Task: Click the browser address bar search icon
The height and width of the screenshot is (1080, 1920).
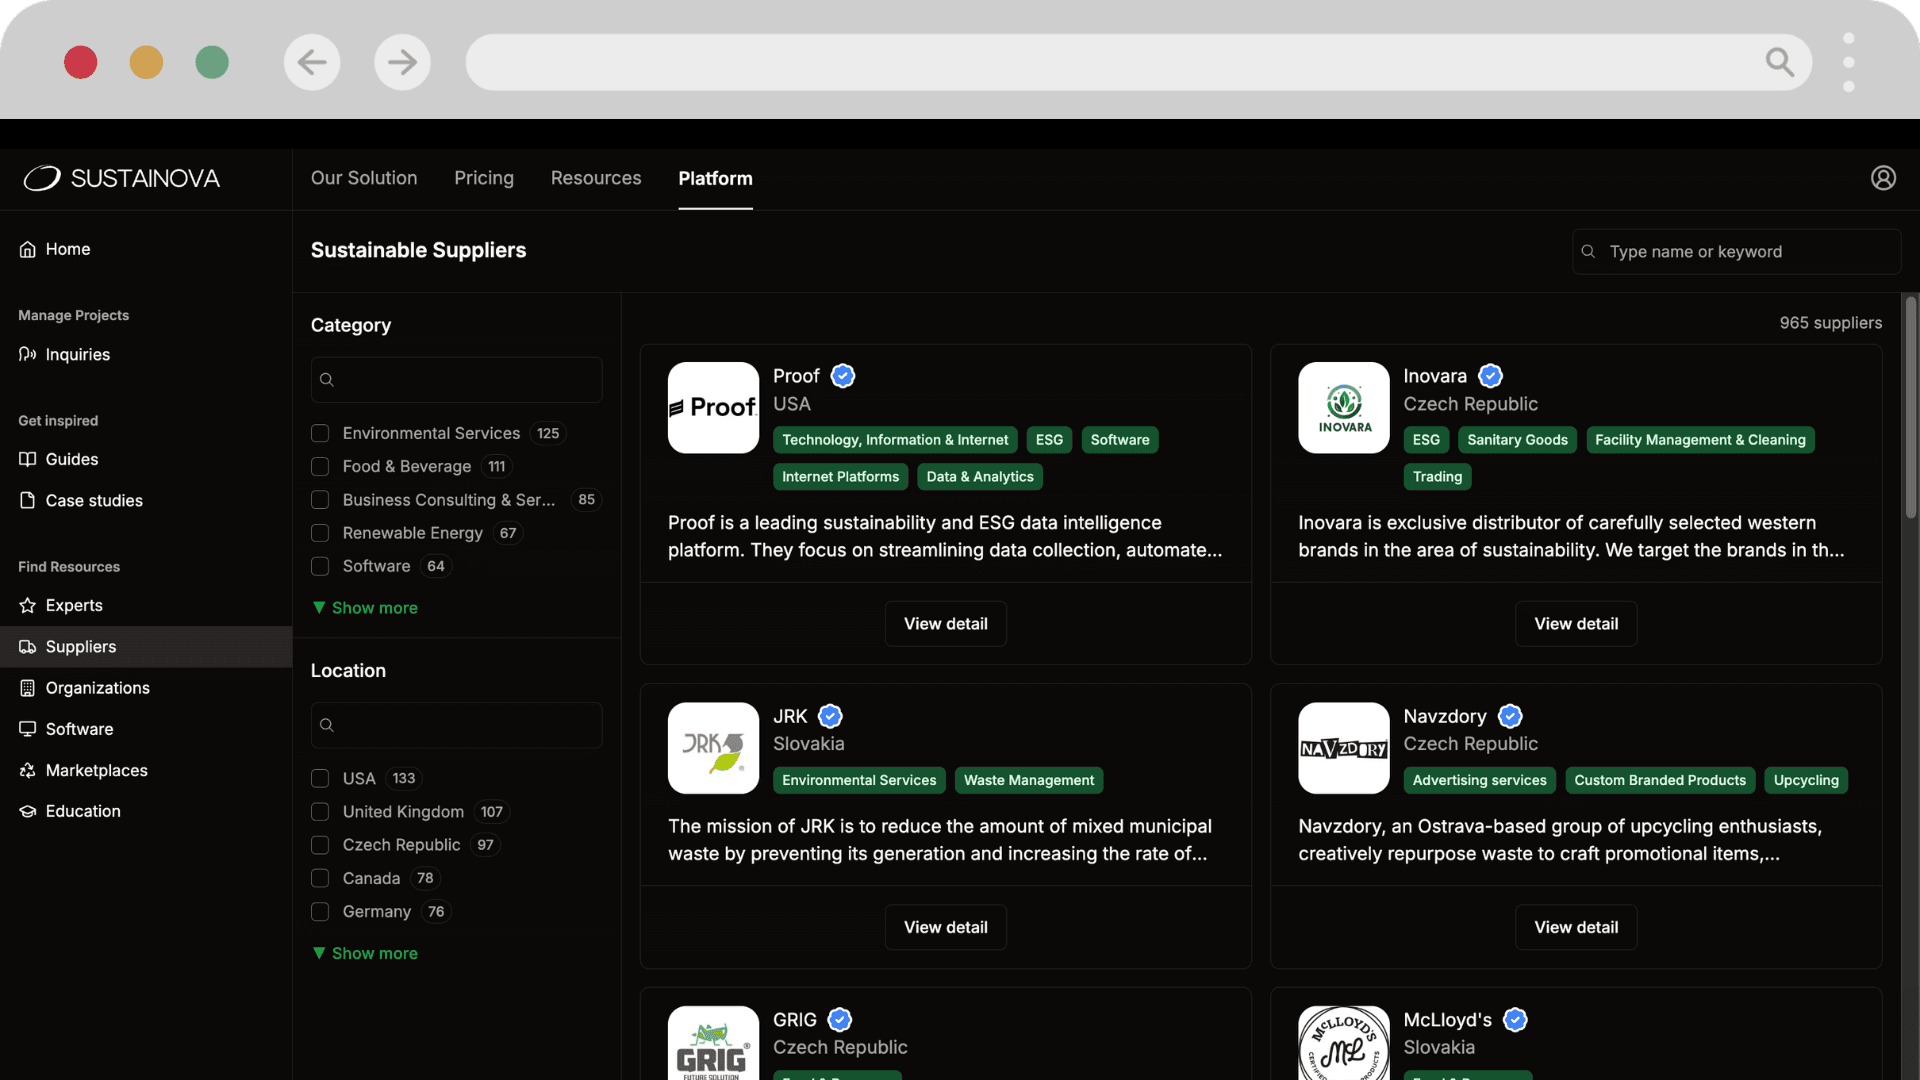Action: (x=1779, y=62)
